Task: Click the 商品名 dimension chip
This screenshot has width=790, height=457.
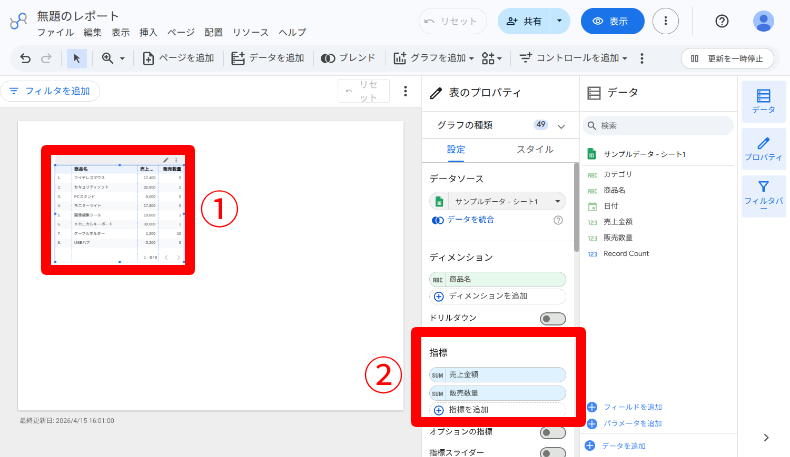Action: (497, 279)
